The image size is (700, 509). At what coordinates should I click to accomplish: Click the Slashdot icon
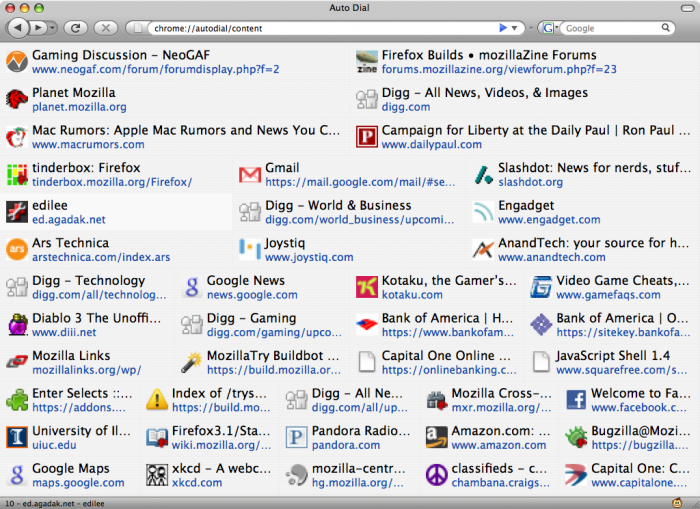pos(483,175)
